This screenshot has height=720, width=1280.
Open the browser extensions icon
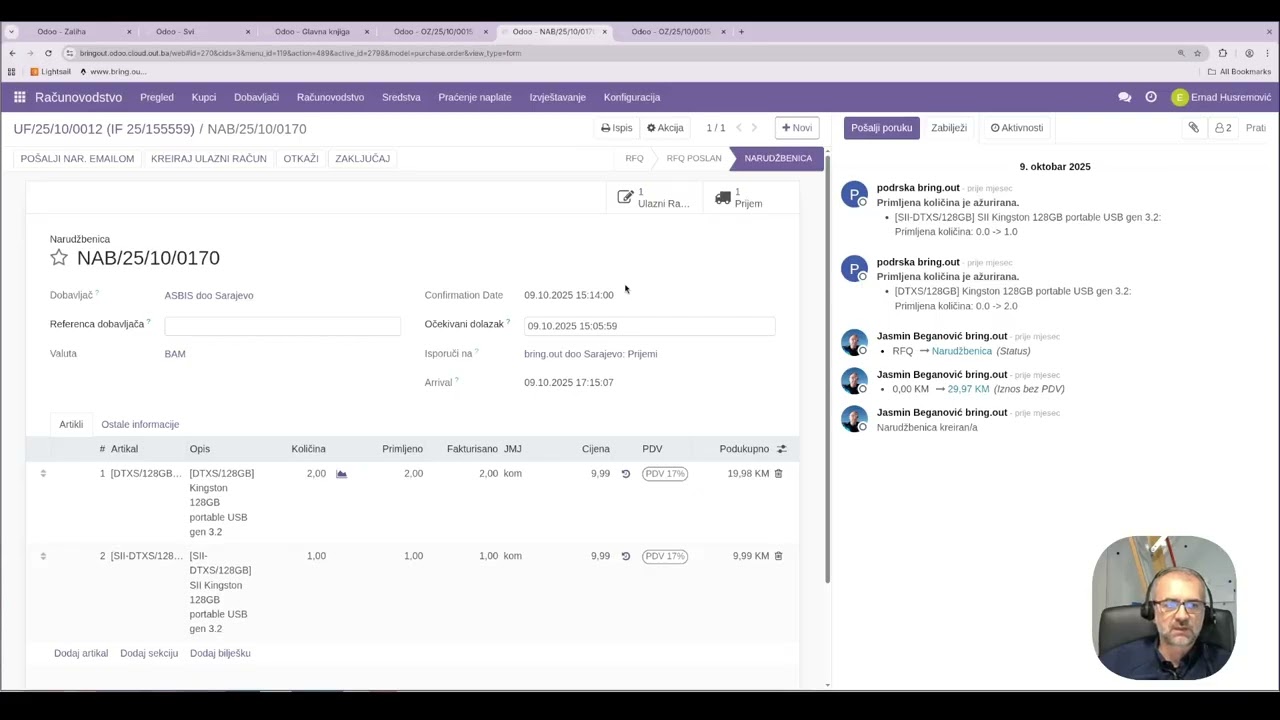coord(1222,53)
